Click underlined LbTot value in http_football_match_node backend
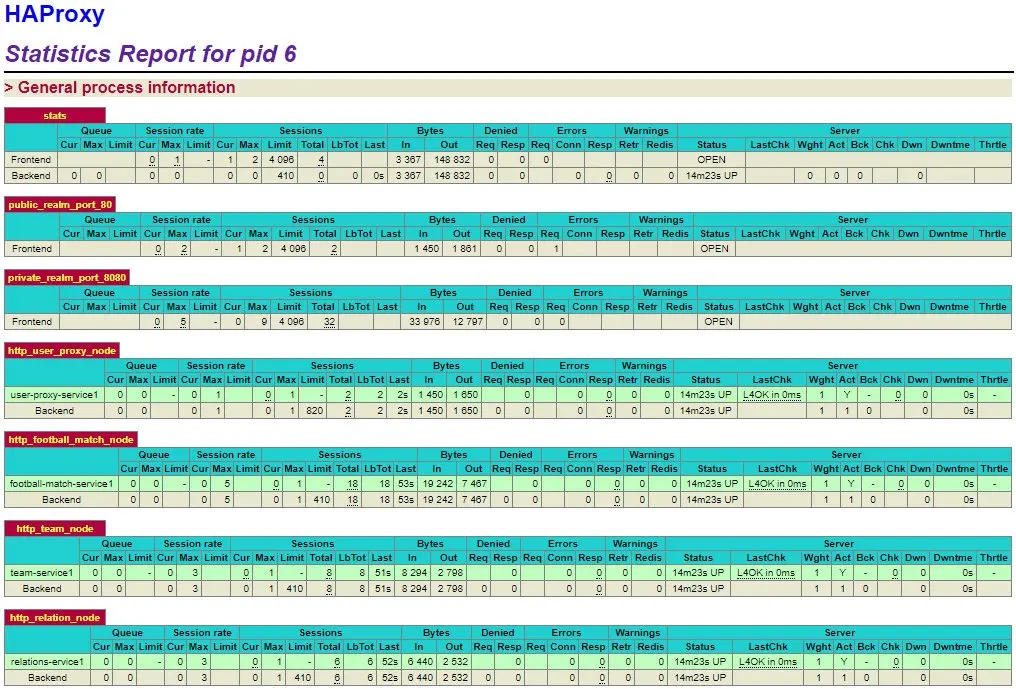This screenshot has width=1016, height=689. click(355, 498)
